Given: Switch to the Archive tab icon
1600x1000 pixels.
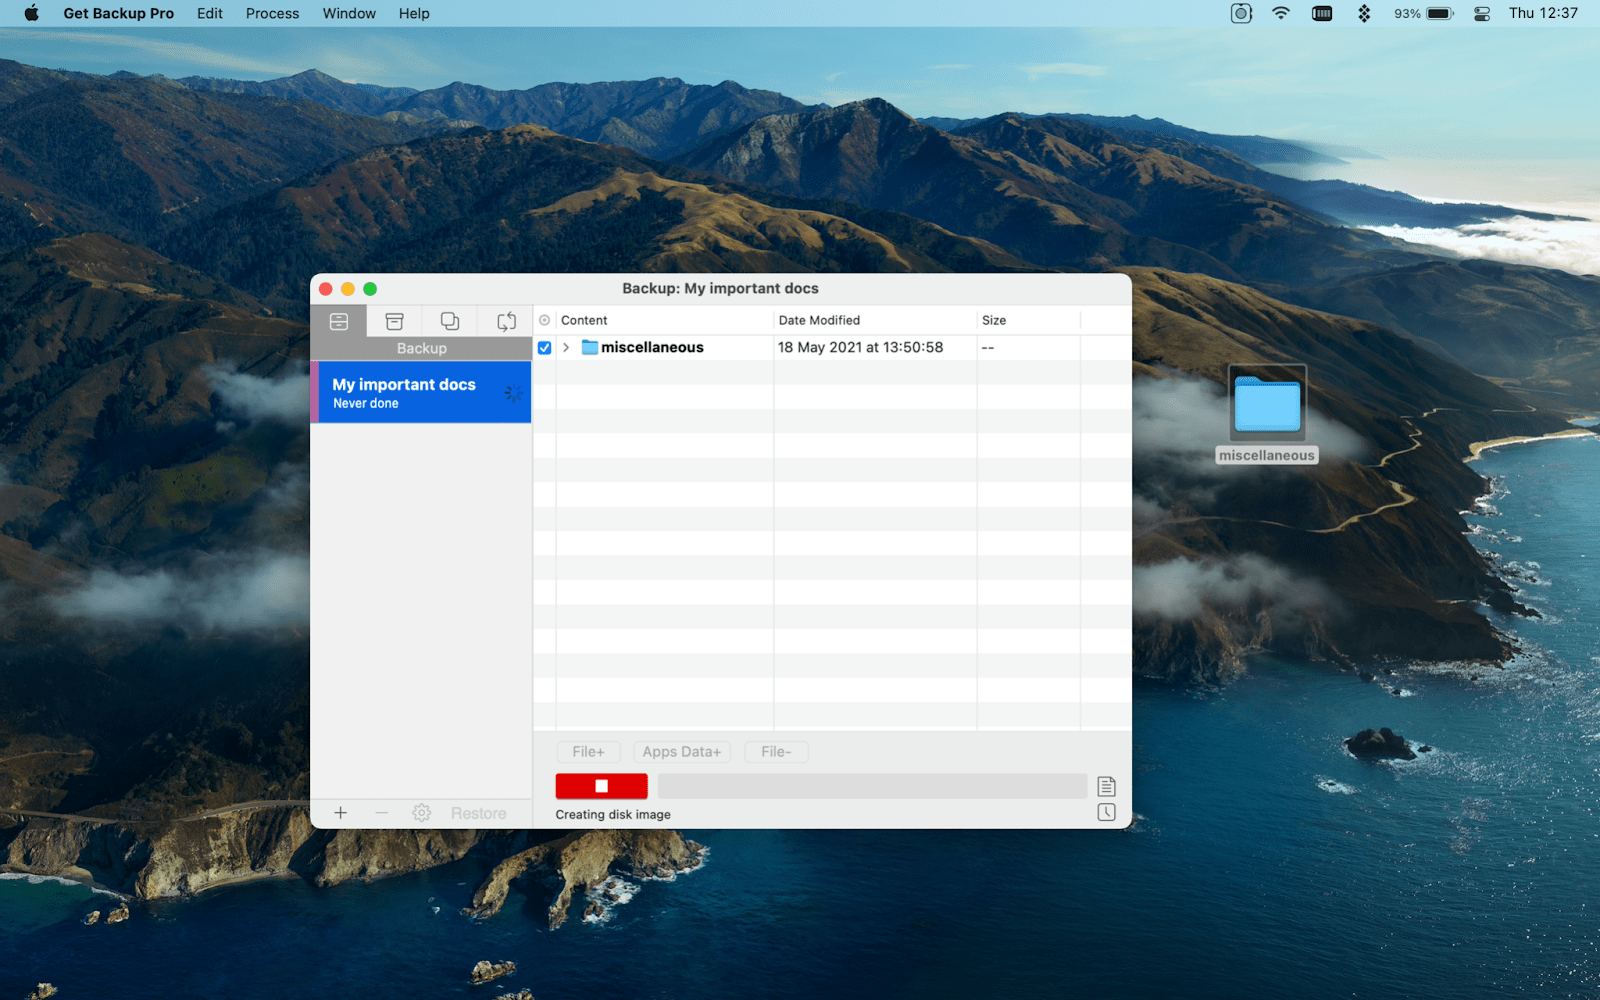Looking at the screenshot, I should (x=395, y=321).
